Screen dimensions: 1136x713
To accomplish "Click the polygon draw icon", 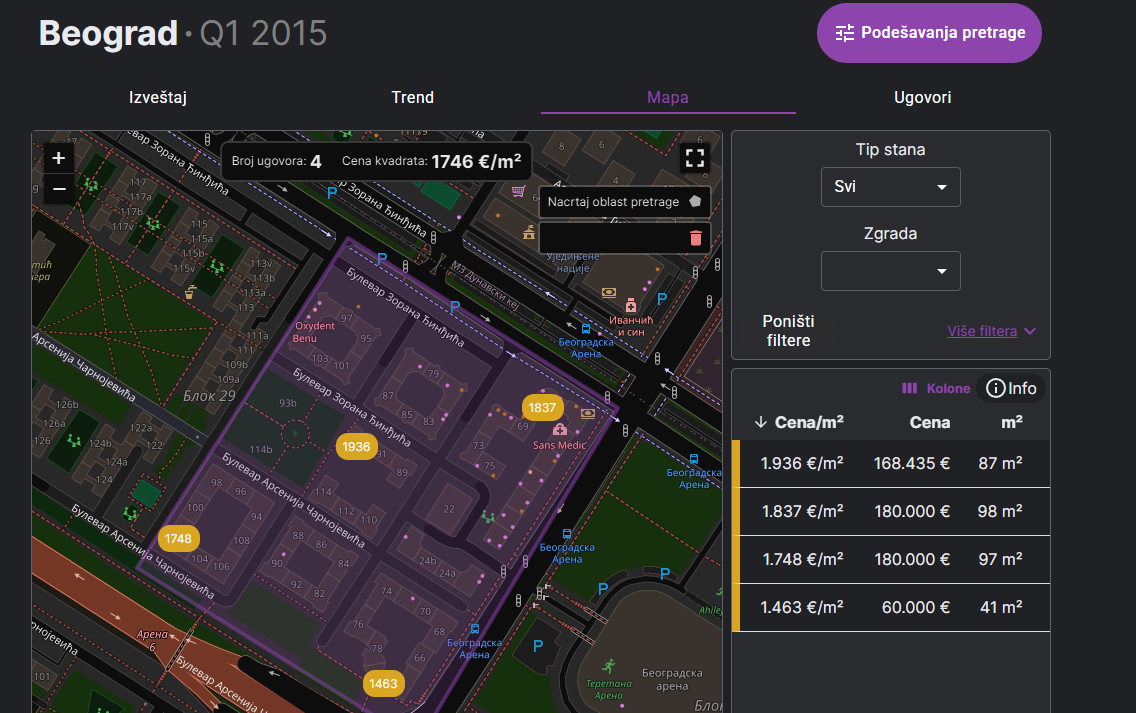I will tap(696, 201).
